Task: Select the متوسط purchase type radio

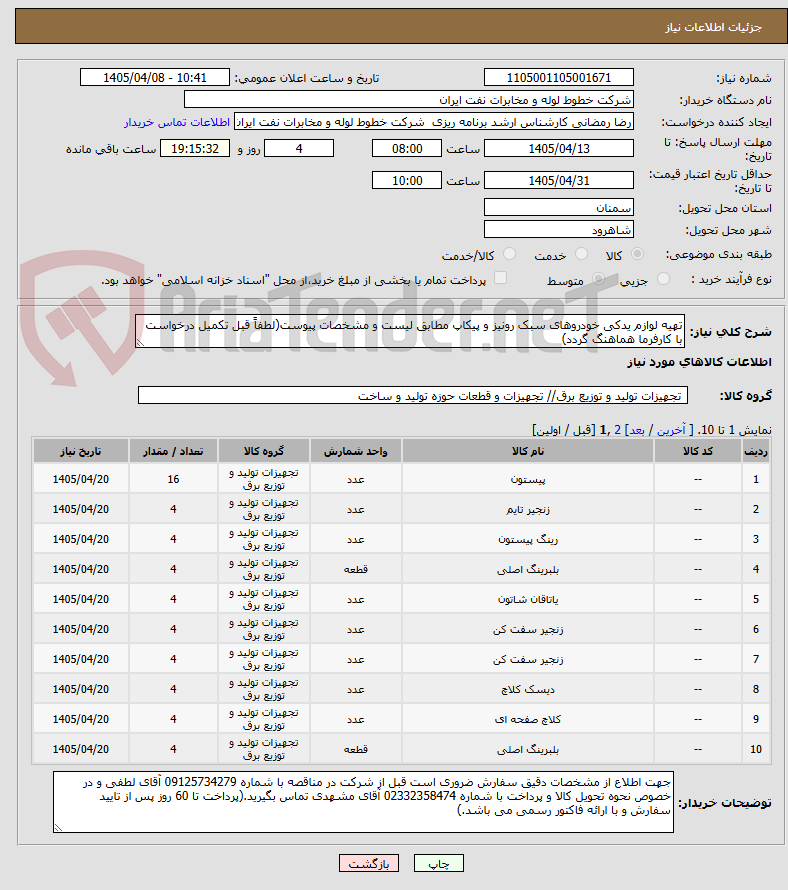Action: click(x=598, y=279)
